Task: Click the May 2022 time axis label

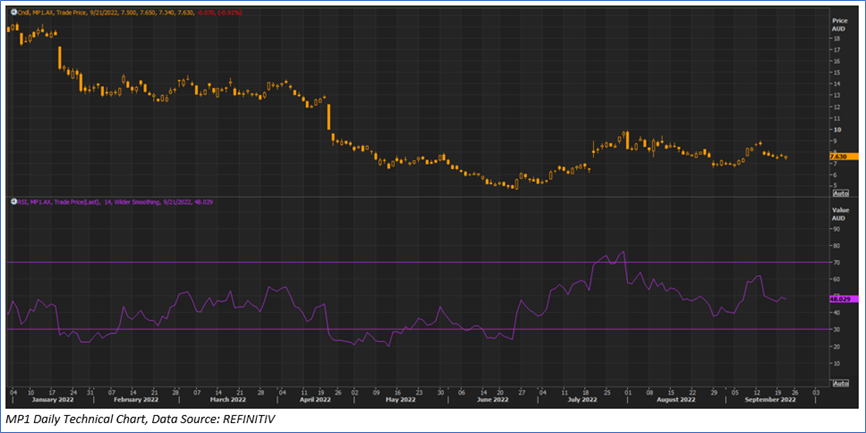Action: (400, 399)
